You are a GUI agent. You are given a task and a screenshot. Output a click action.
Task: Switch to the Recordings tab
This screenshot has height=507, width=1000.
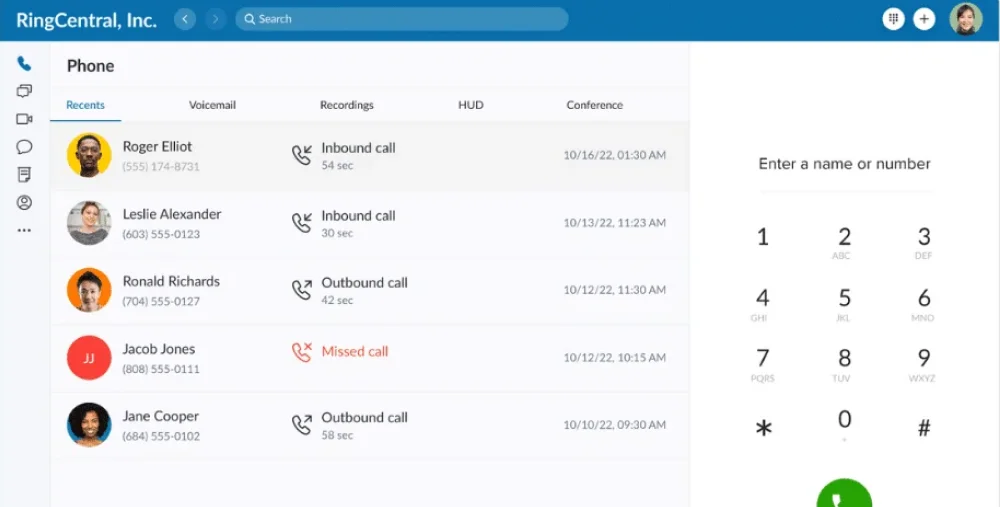click(347, 105)
